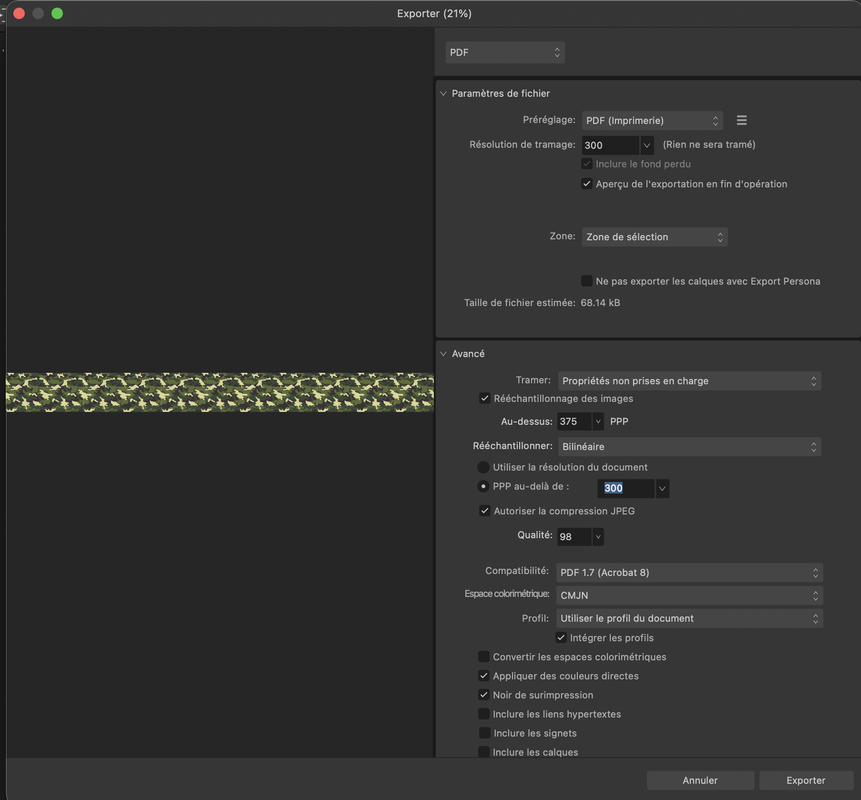Click the estimated file size 68.14 kB
Screen dimensions: 861x800
[600, 303]
